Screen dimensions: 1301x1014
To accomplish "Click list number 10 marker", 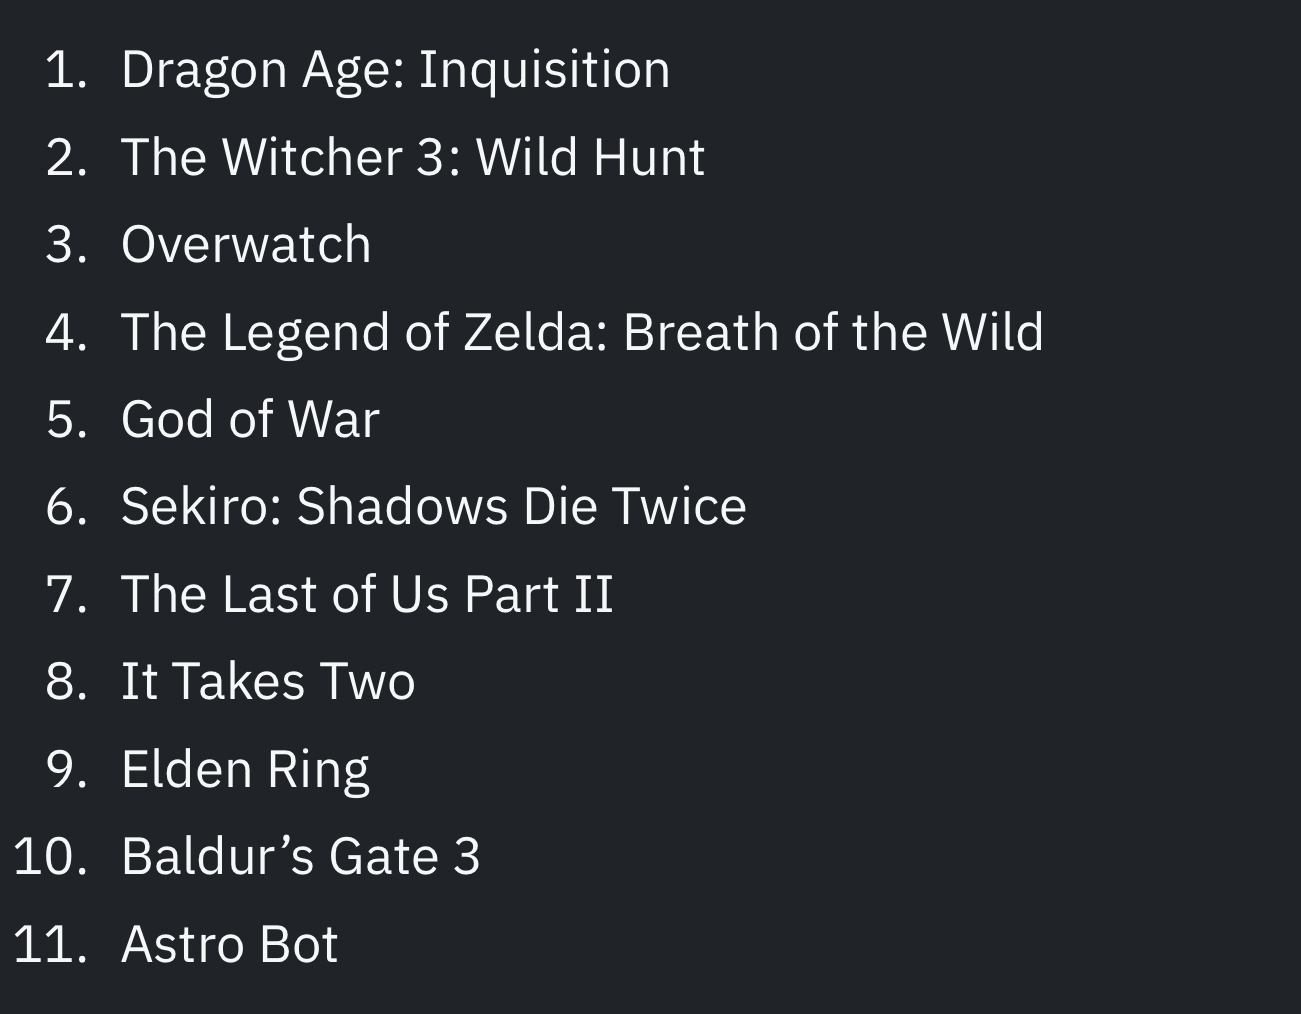I will click(51, 857).
